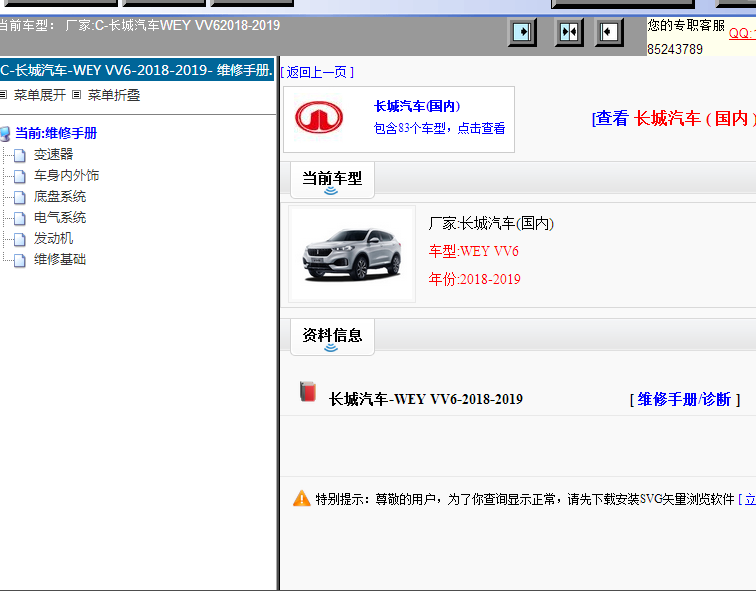Go back via 返回上一页 link
Image resolution: width=756 pixels, height=591 pixels.
317,72
